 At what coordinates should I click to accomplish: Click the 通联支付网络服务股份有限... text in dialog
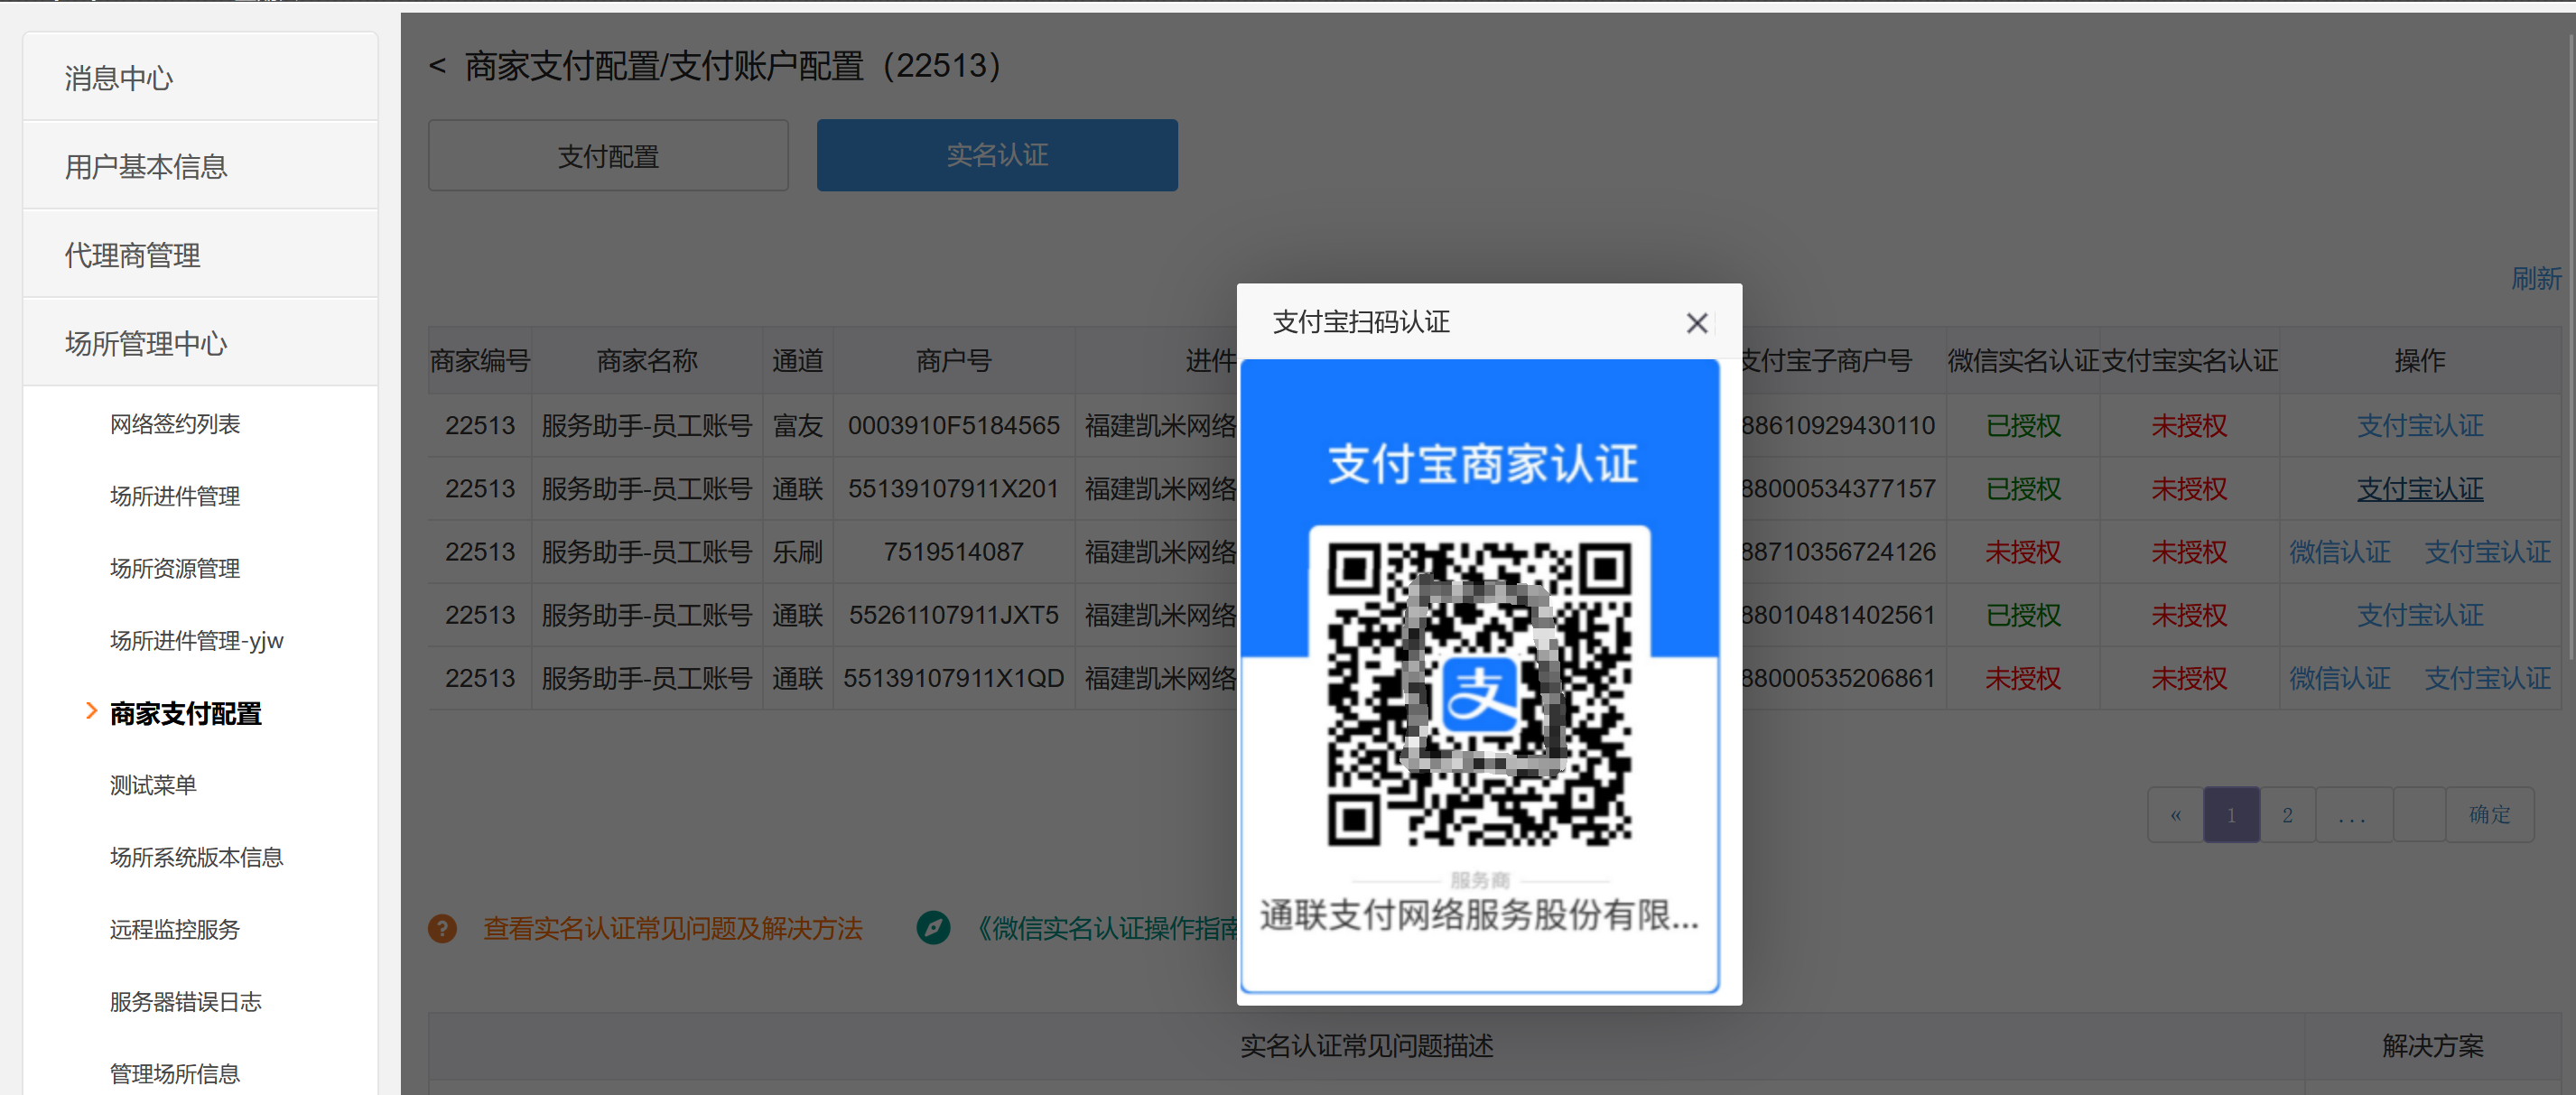pyautogui.click(x=1479, y=915)
